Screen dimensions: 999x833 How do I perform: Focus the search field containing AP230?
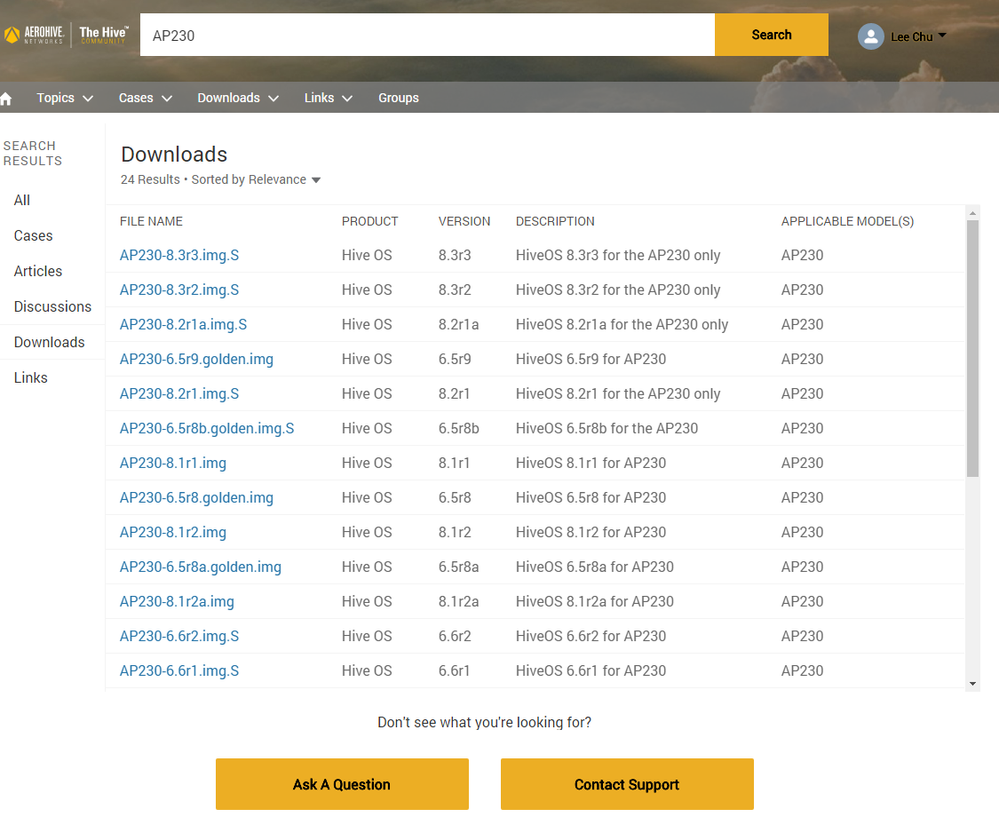pos(428,35)
